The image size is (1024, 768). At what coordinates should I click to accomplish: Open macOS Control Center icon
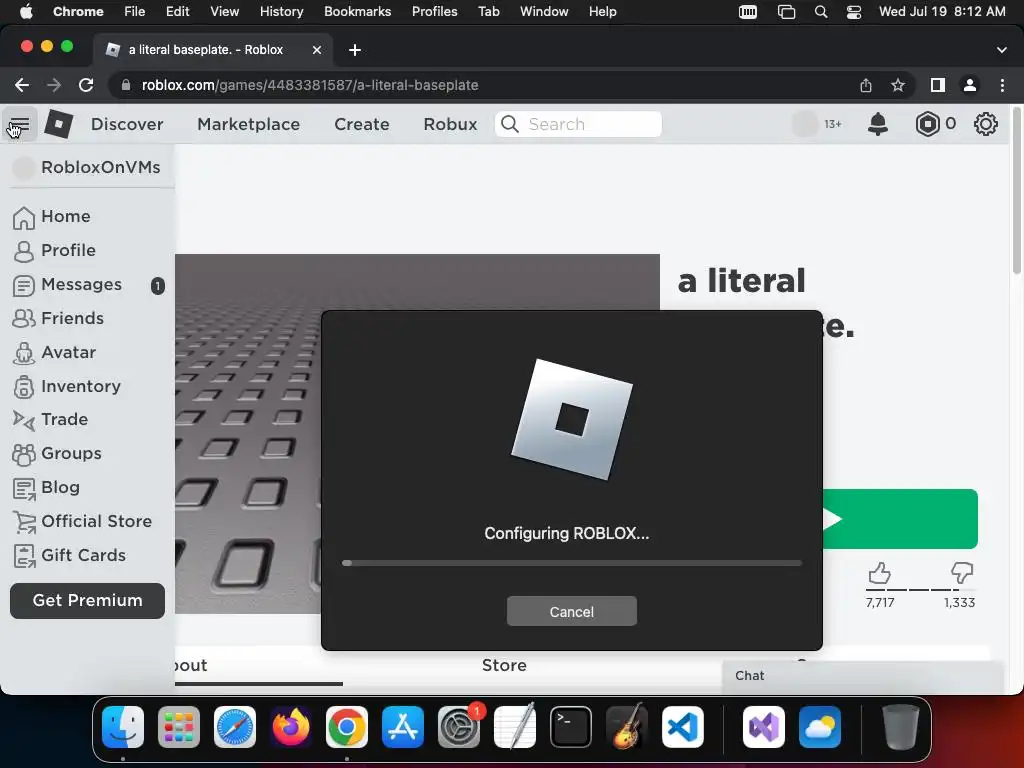point(854,12)
